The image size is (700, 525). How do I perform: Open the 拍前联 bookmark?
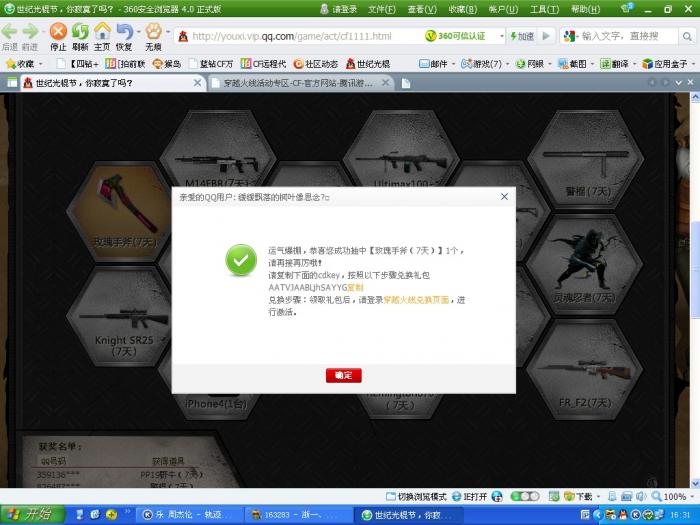pyautogui.click(x=125, y=64)
